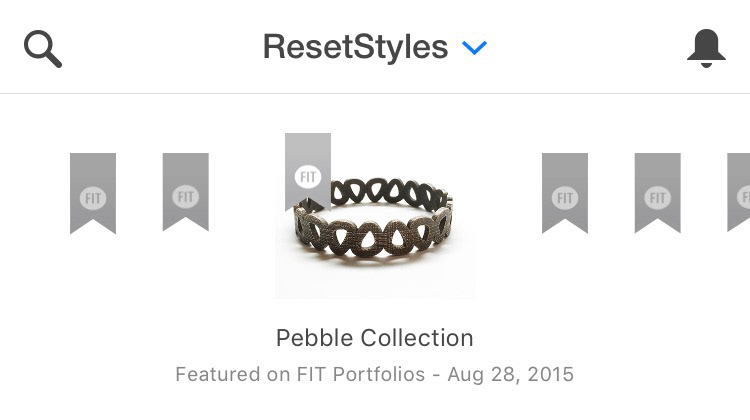Open notifications via the bell icon
This screenshot has height=420, width=750.
[706, 48]
